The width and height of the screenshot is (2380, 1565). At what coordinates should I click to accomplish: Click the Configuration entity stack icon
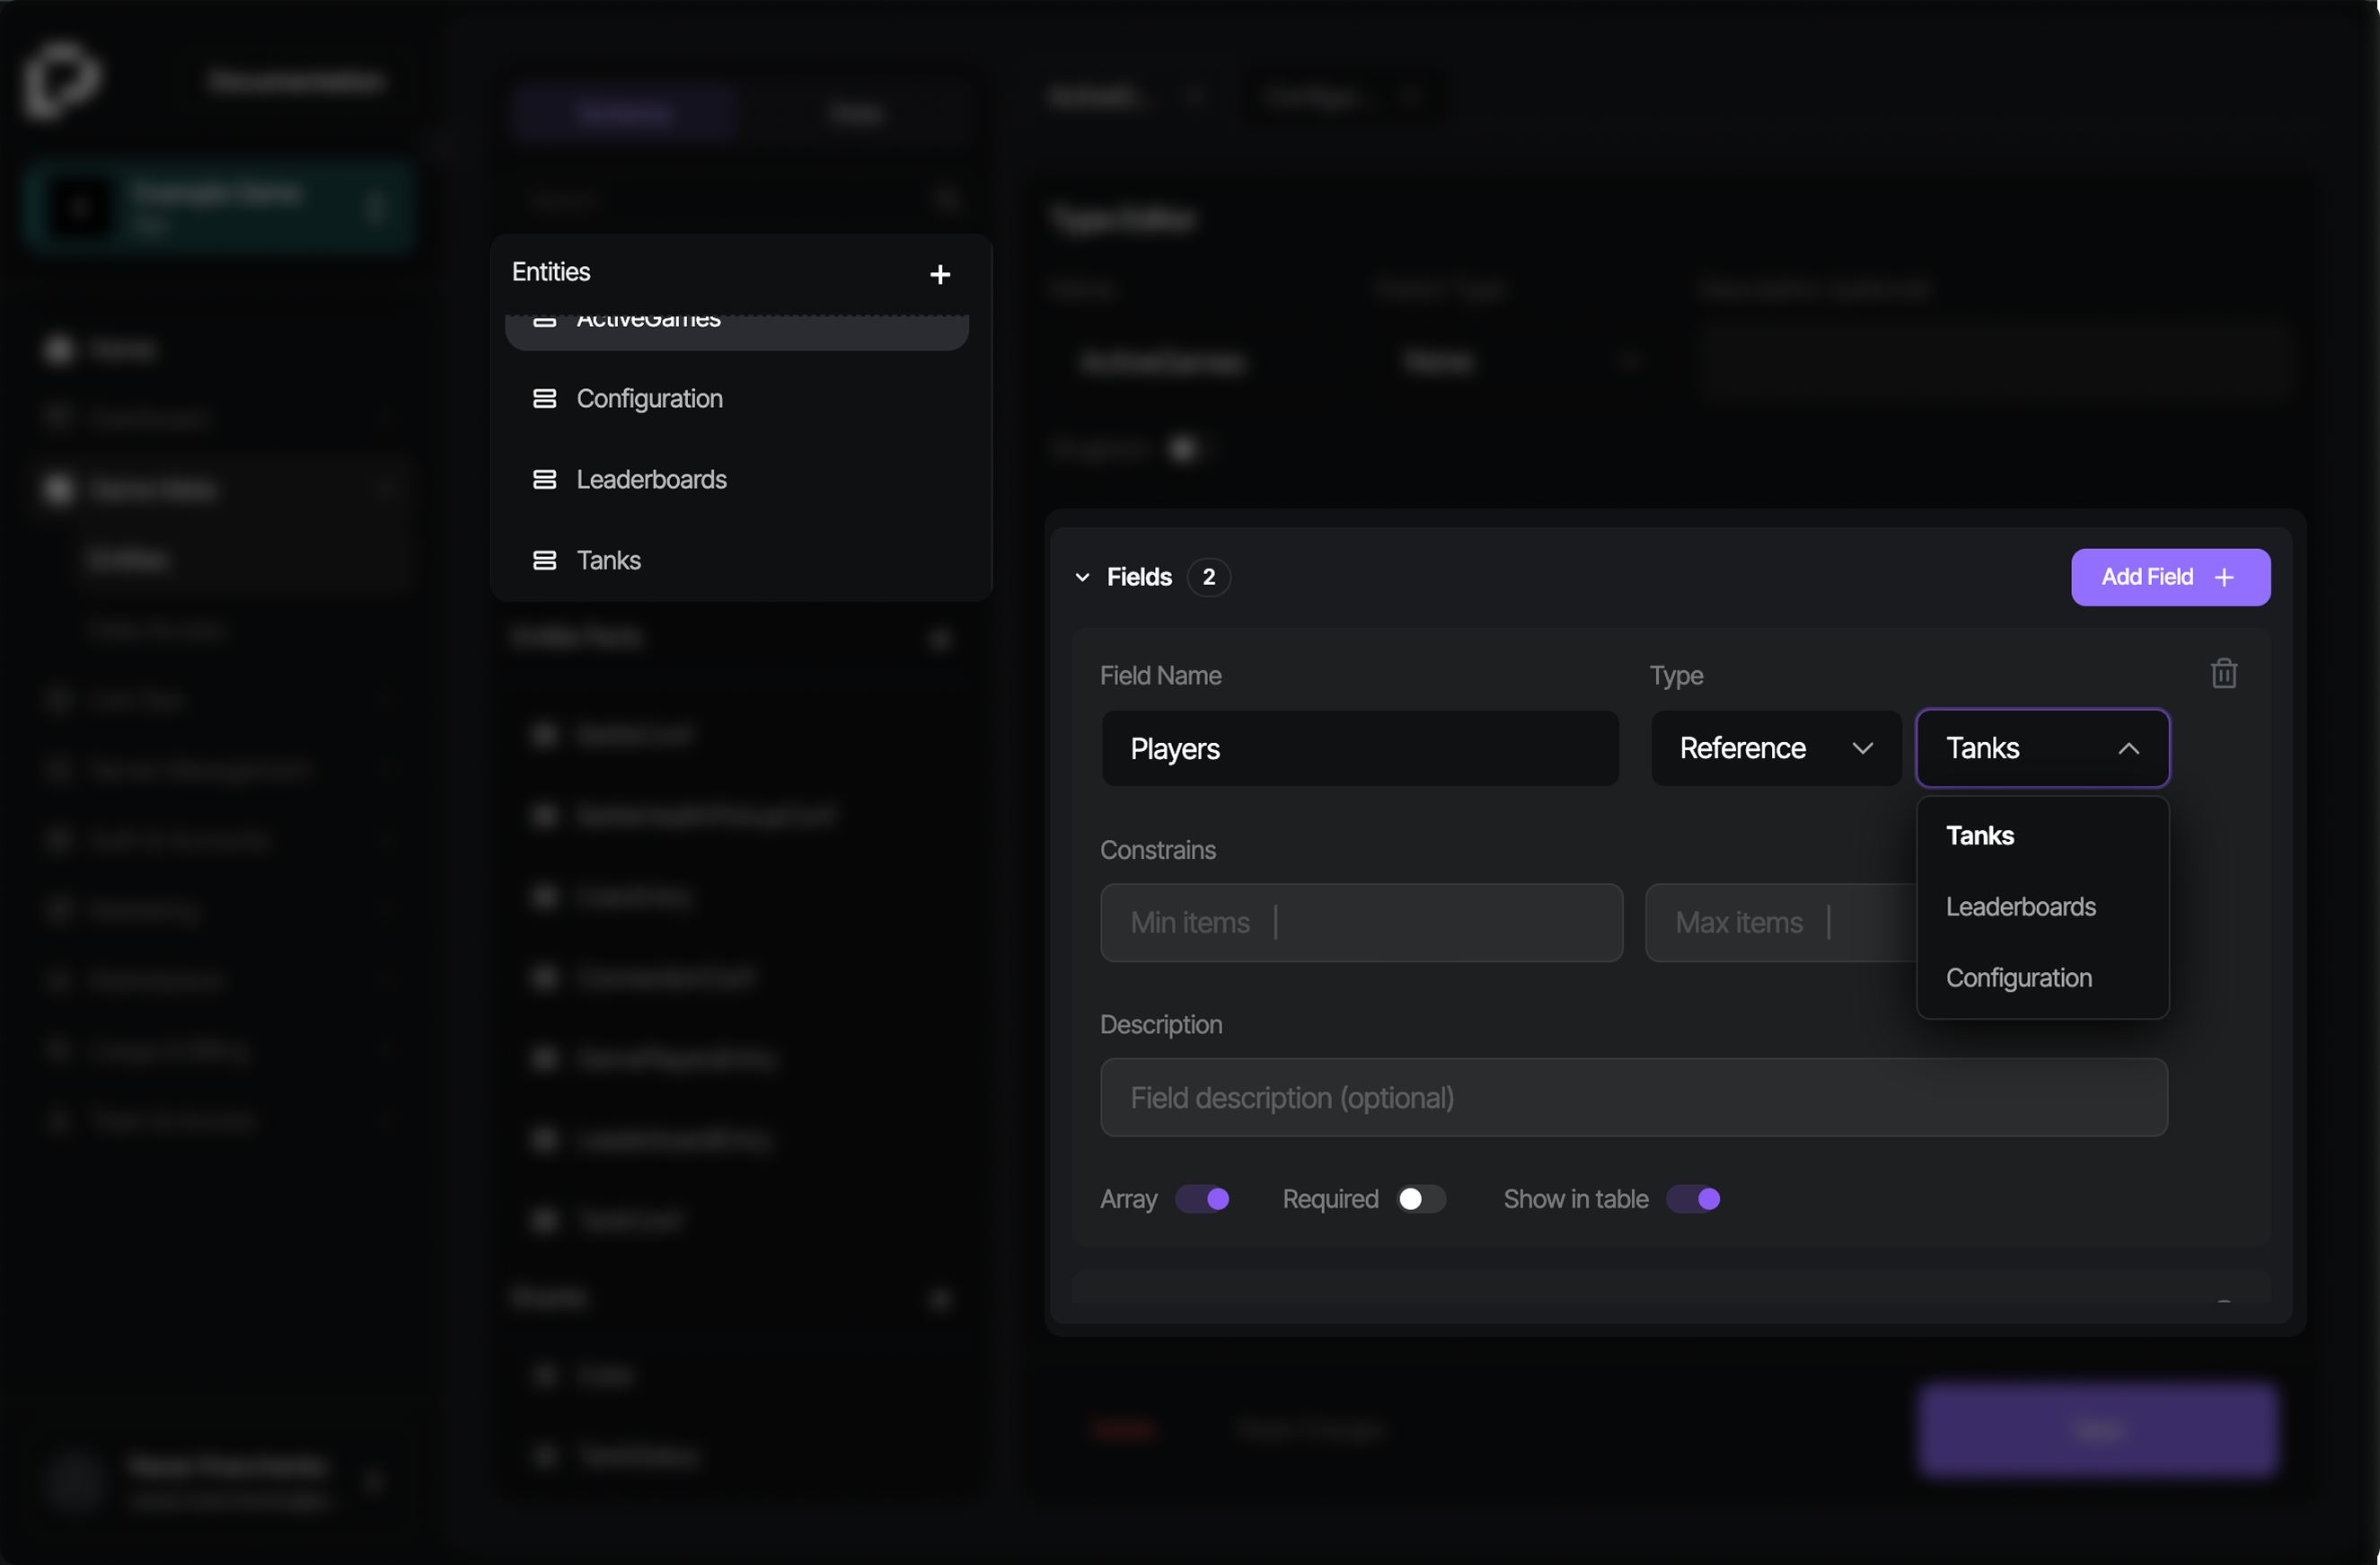click(544, 399)
